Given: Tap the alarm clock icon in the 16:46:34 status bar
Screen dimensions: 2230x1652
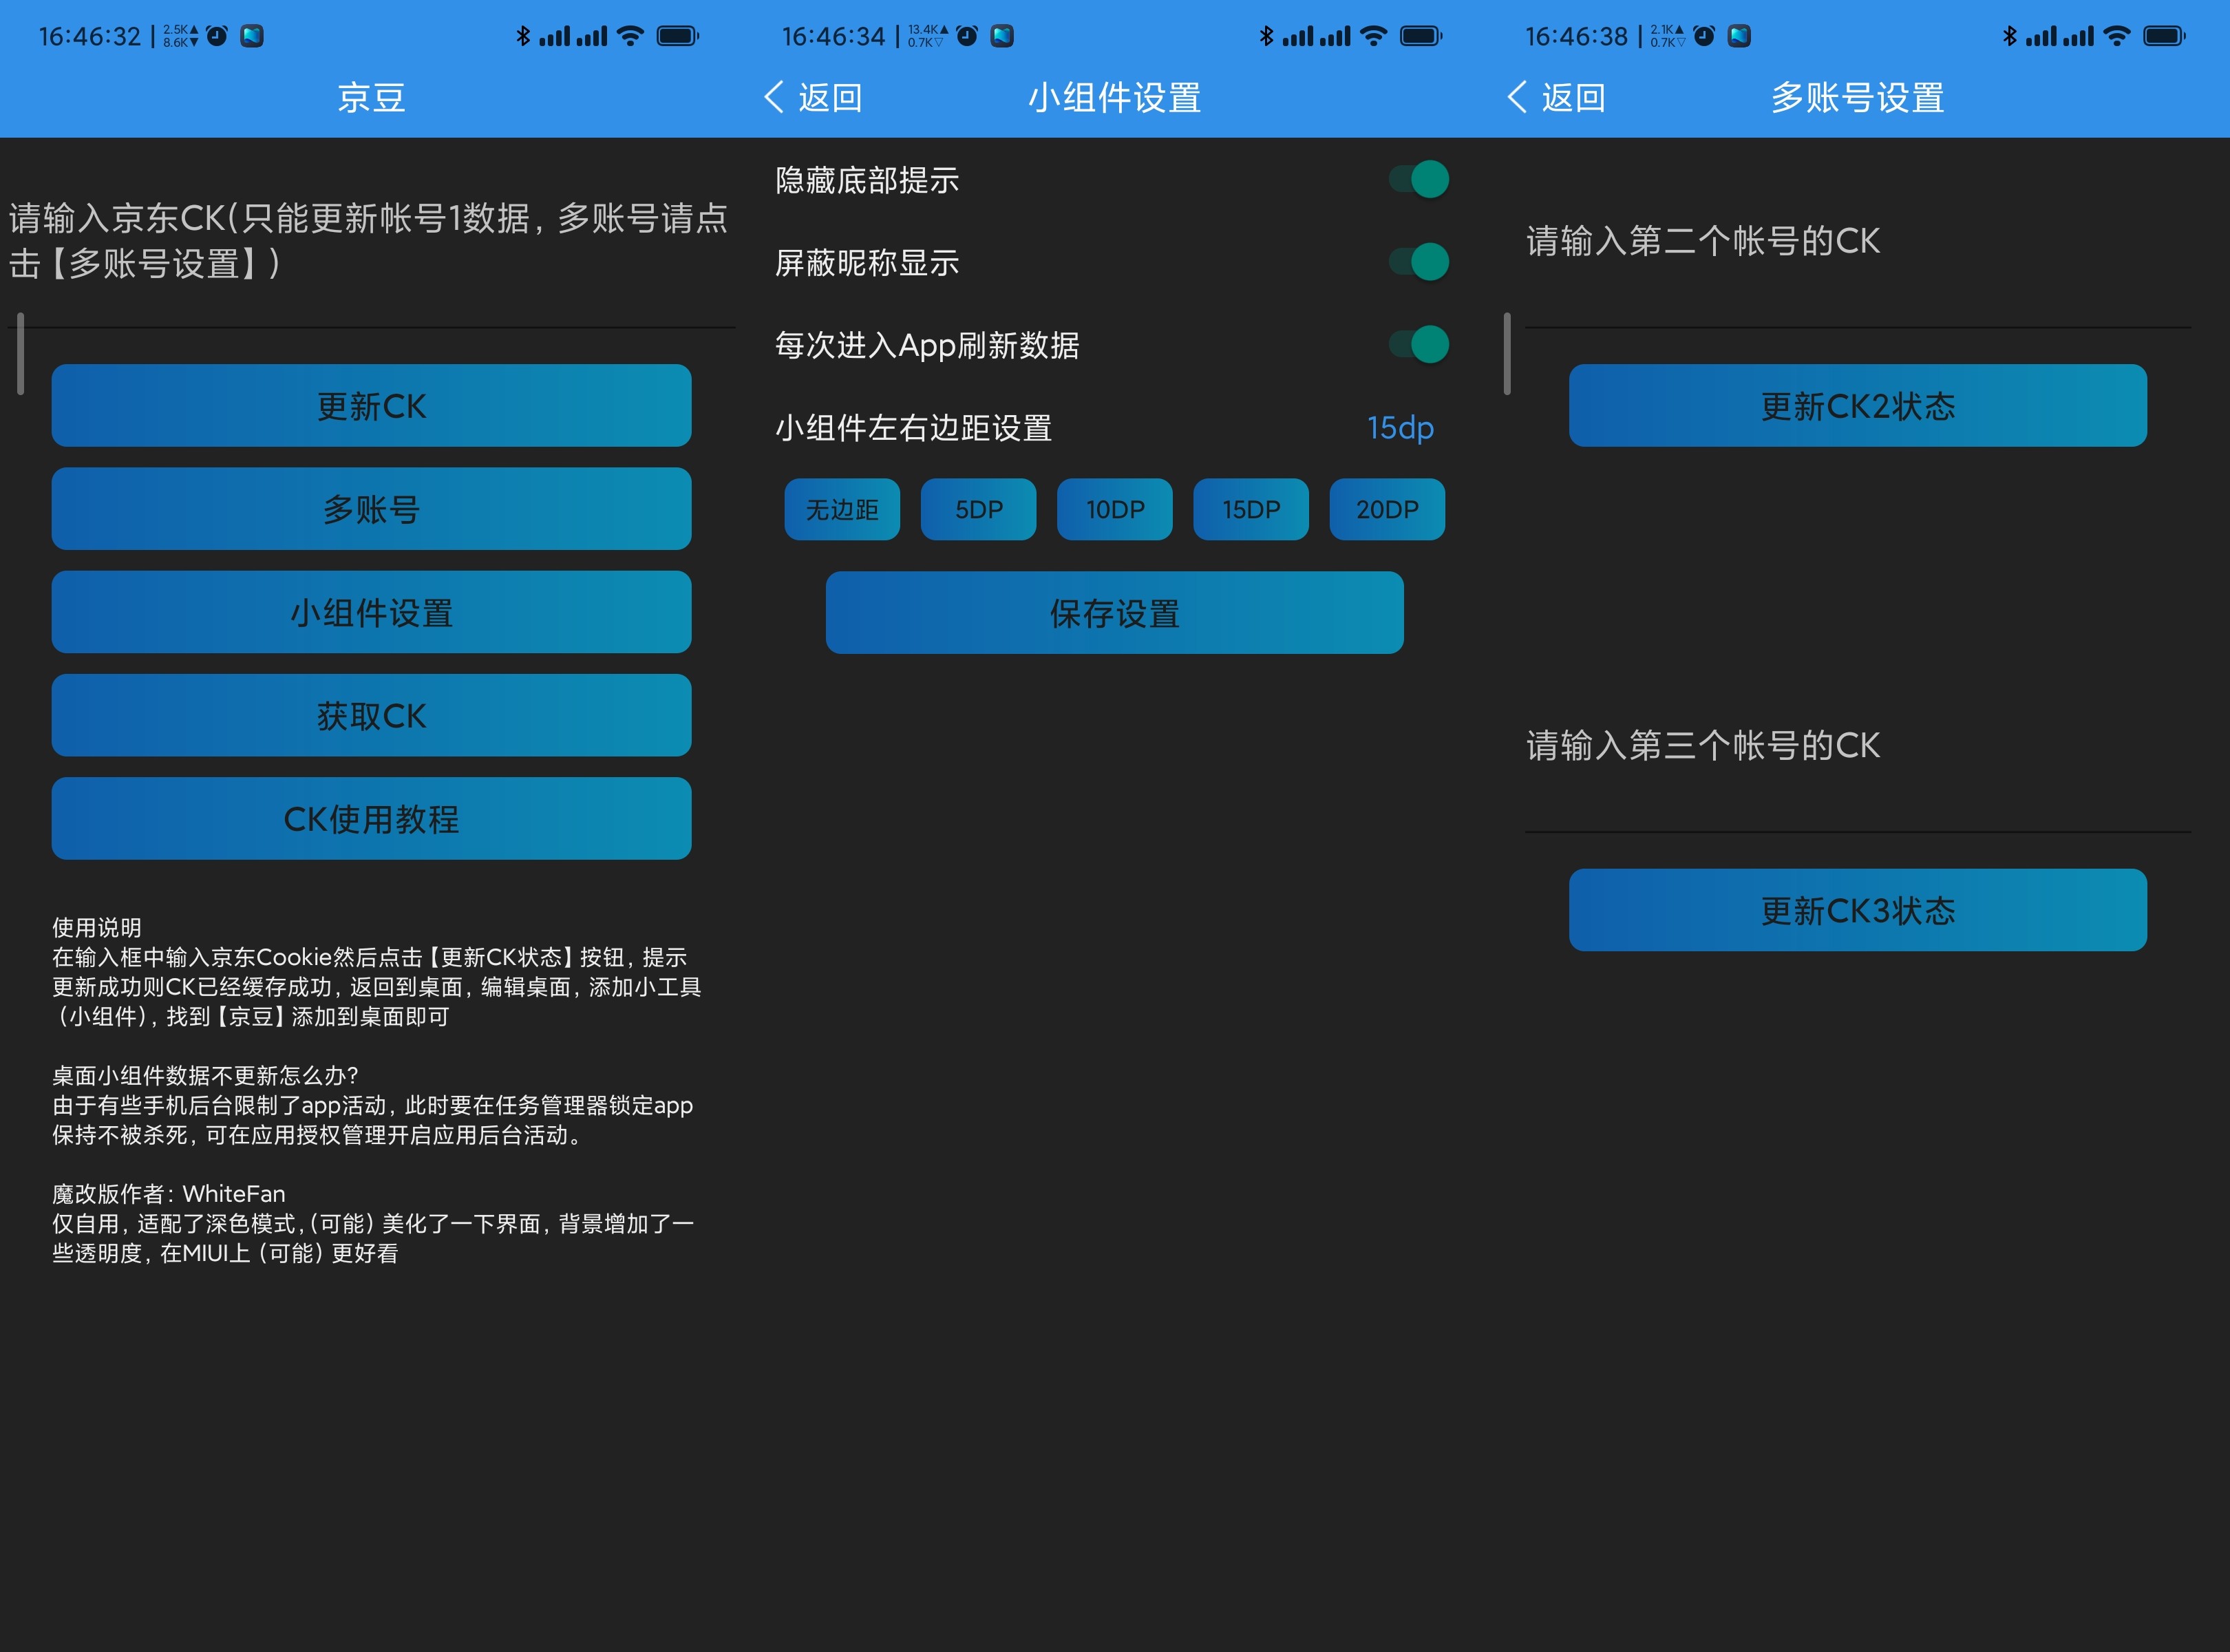Looking at the screenshot, I should (x=967, y=36).
